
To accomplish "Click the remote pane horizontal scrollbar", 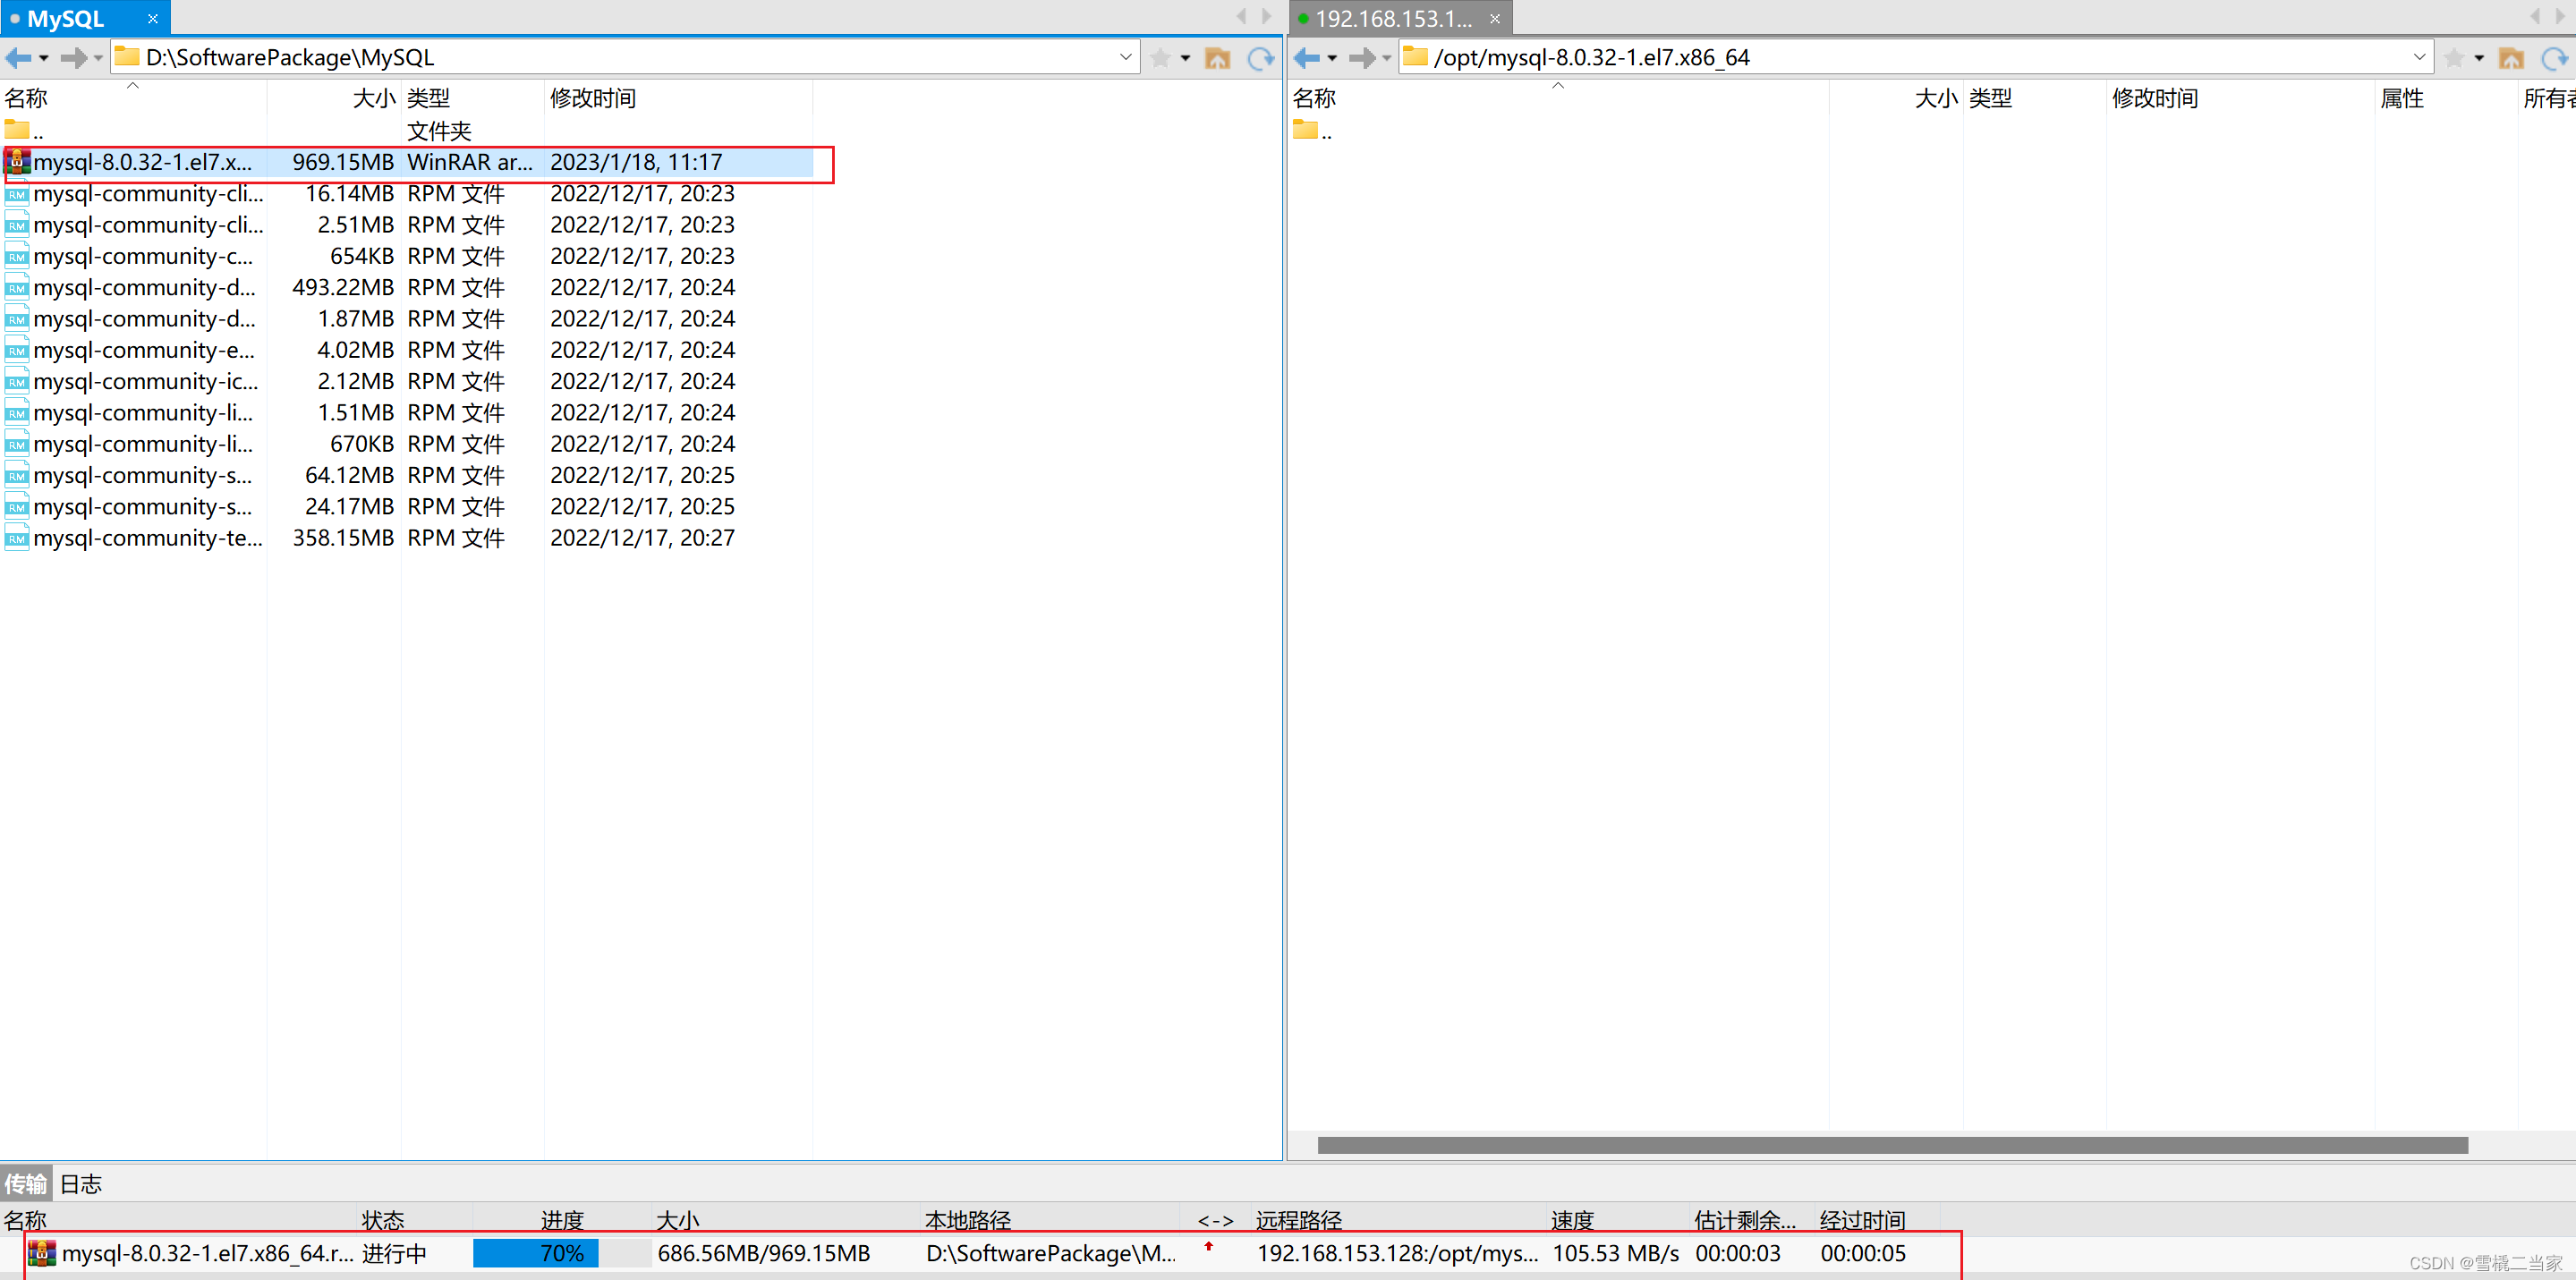I will pyautogui.click(x=1892, y=1145).
